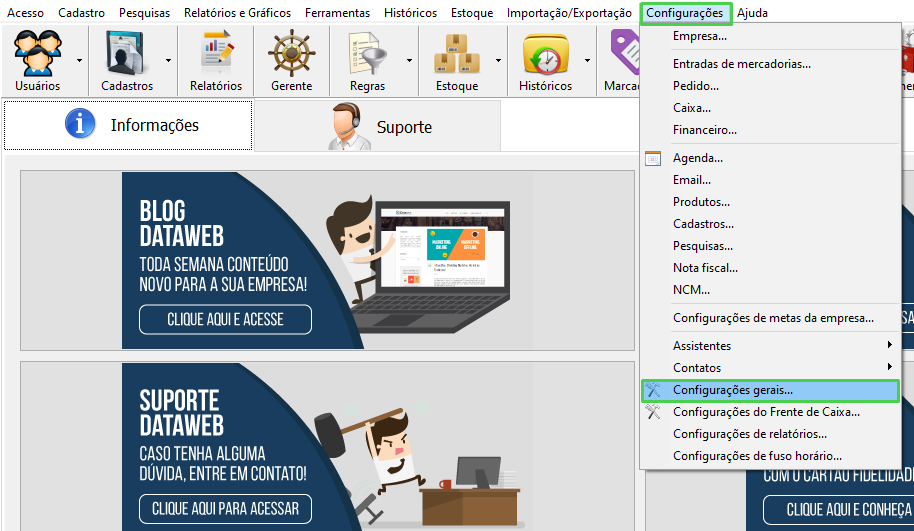This screenshot has width=914, height=531.
Task: Open the Cadastros toolbar icon
Action: pyautogui.click(x=126, y=54)
